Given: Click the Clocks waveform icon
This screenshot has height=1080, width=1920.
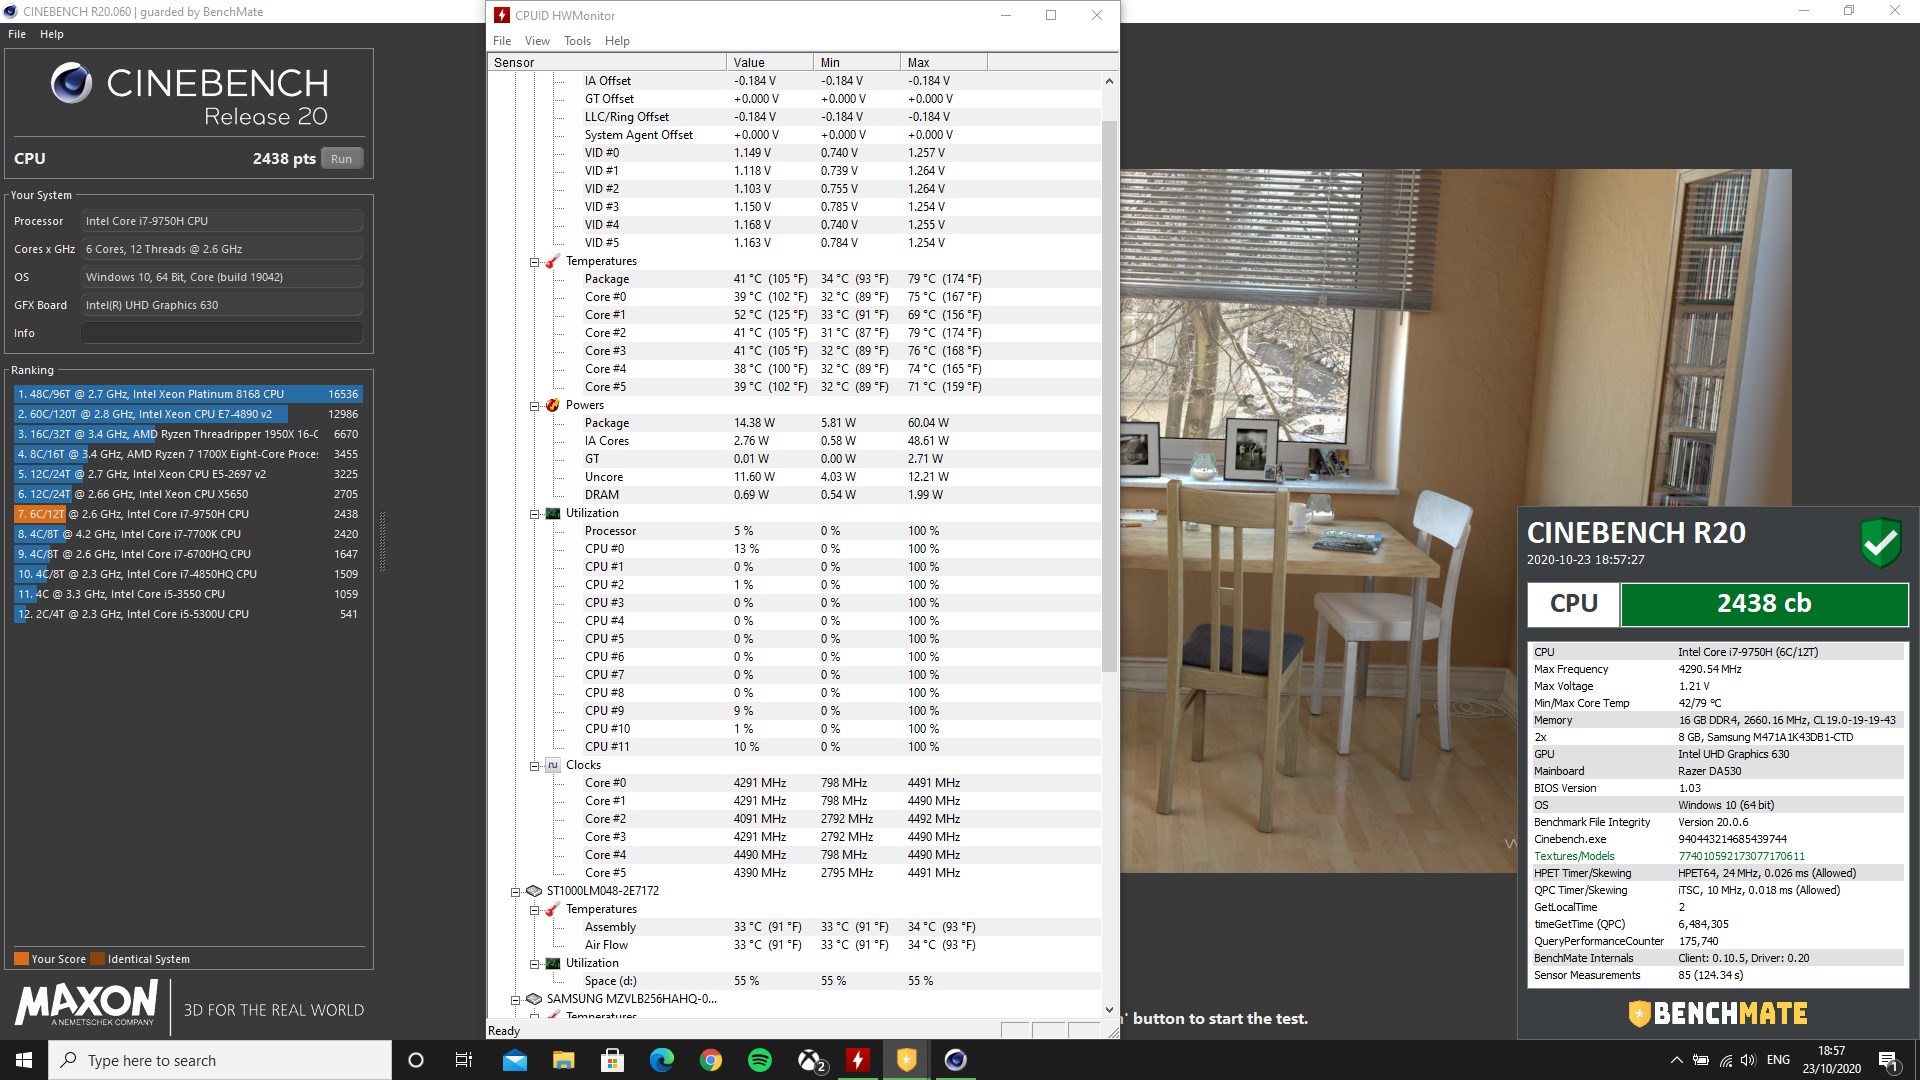Looking at the screenshot, I should coord(553,765).
